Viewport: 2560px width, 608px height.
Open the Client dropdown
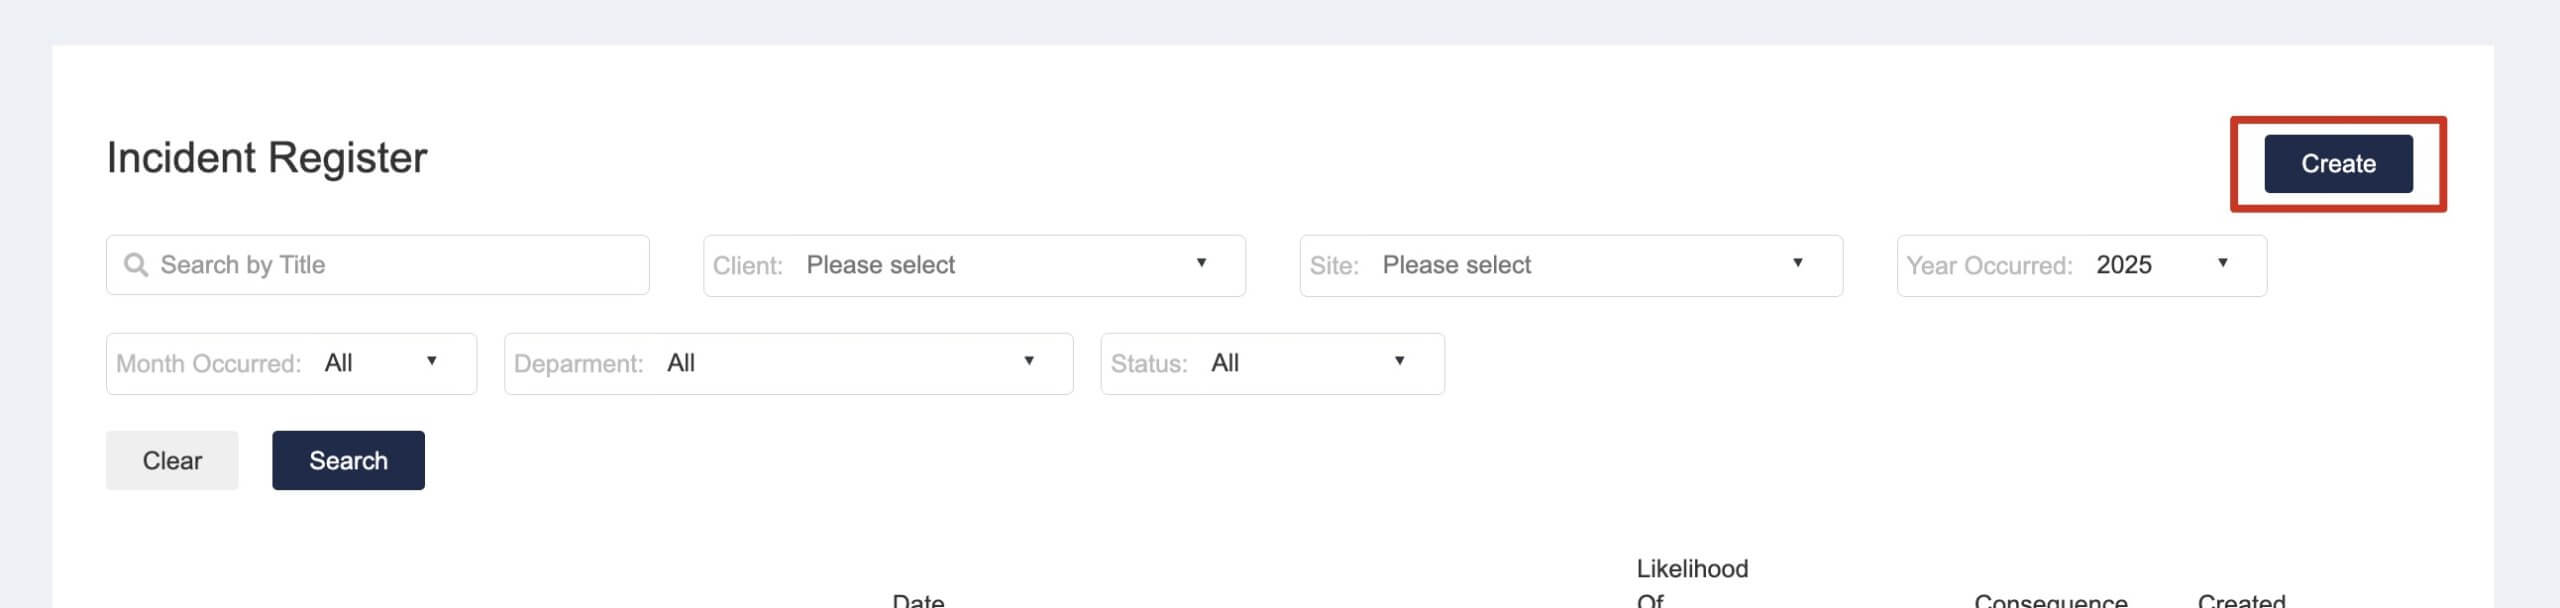pyautogui.click(x=974, y=266)
